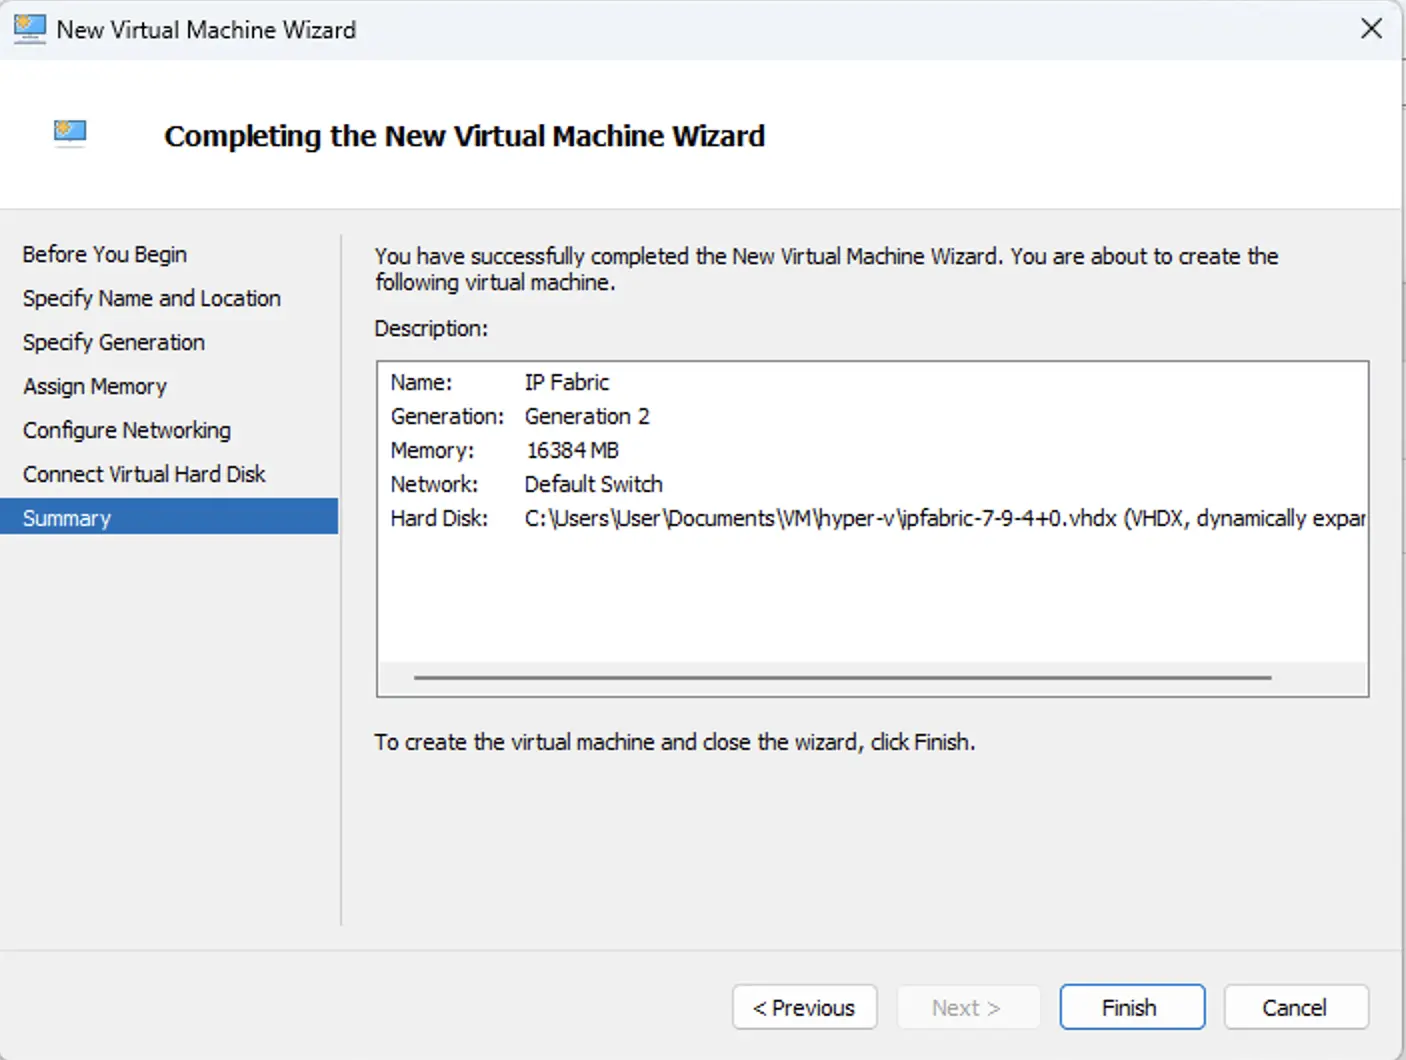Select the Configure Networking step
The image size is (1406, 1060).
pos(126,430)
